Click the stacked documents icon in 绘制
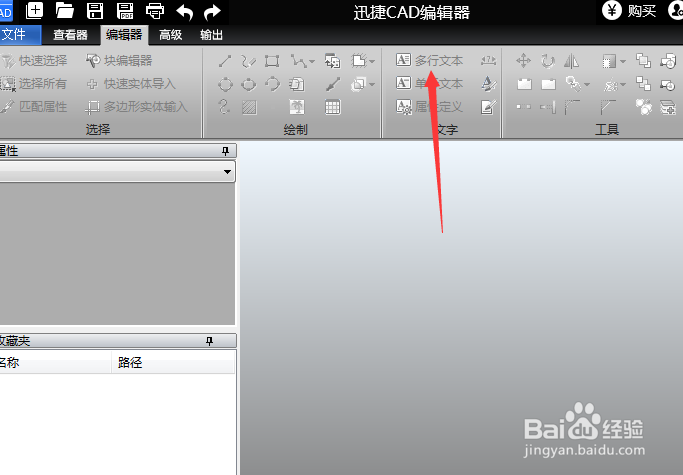 (297, 84)
